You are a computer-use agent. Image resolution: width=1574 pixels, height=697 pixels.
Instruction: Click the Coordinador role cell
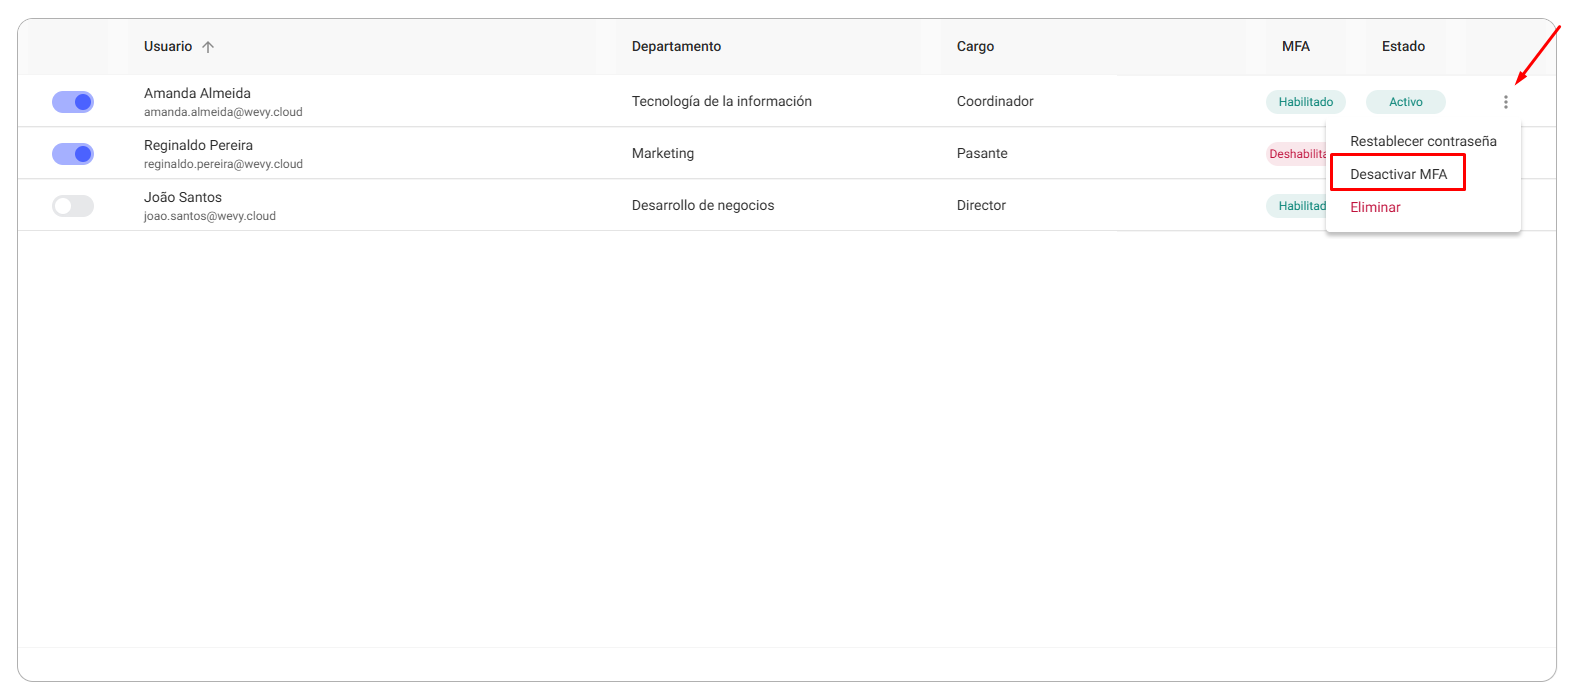pyautogui.click(x=995, y=102)
